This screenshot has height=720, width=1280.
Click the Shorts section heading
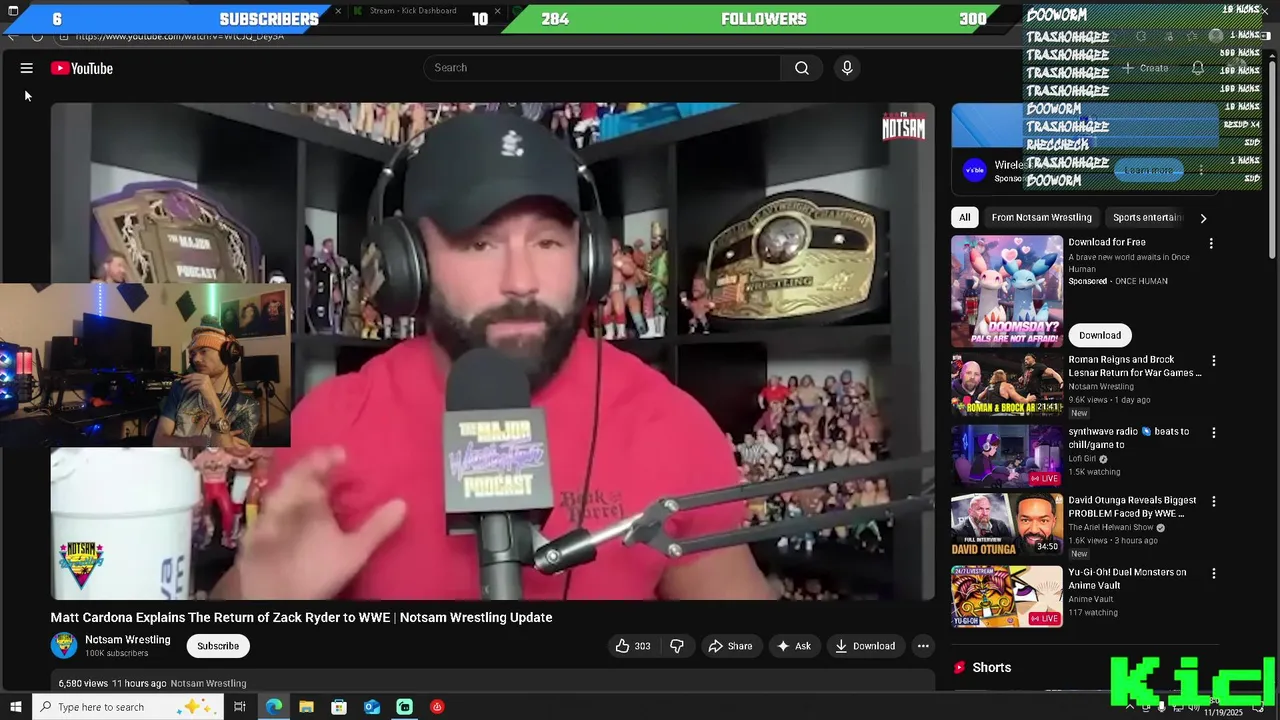click(992, 667)
